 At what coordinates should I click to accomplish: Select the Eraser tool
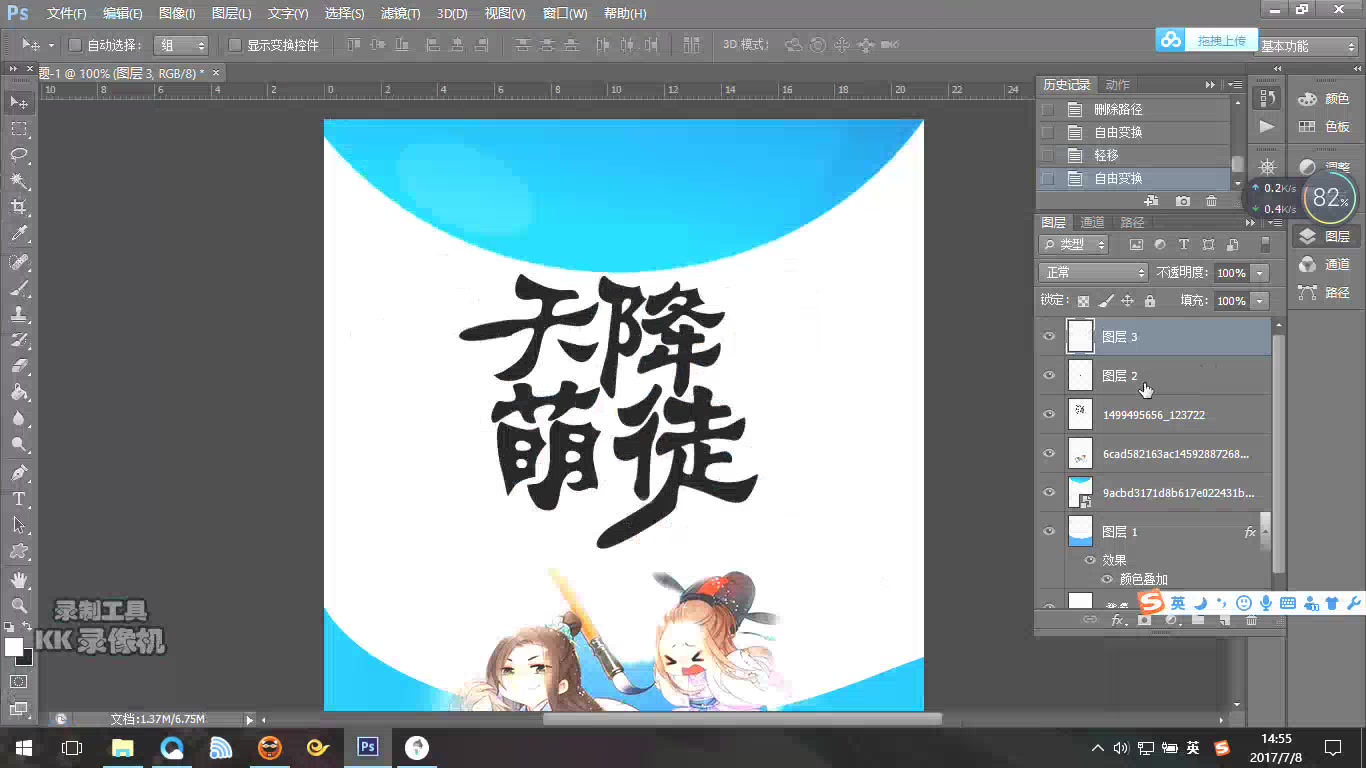19,366
